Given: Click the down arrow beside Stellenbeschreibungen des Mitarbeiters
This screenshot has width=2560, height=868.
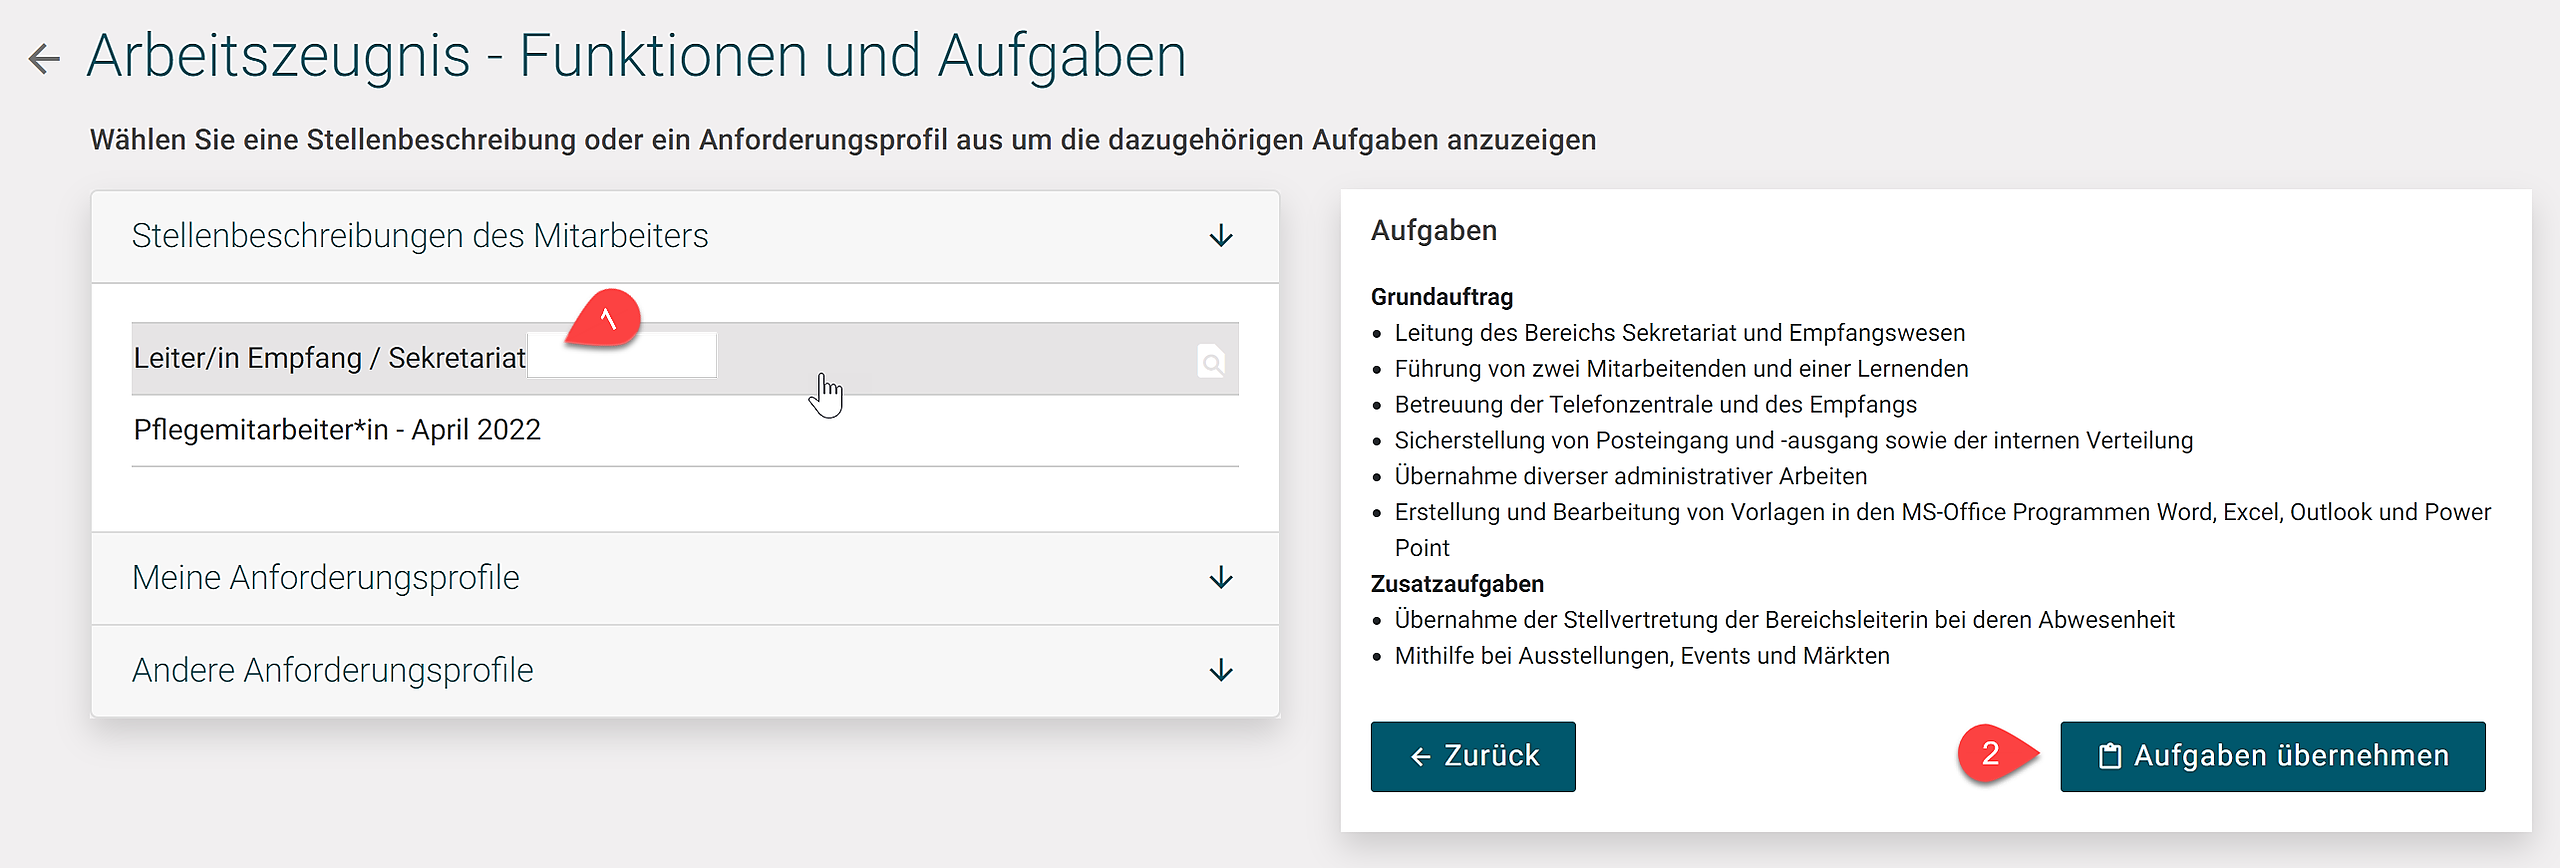Looking at the screenshot, I should [1221, 237].
